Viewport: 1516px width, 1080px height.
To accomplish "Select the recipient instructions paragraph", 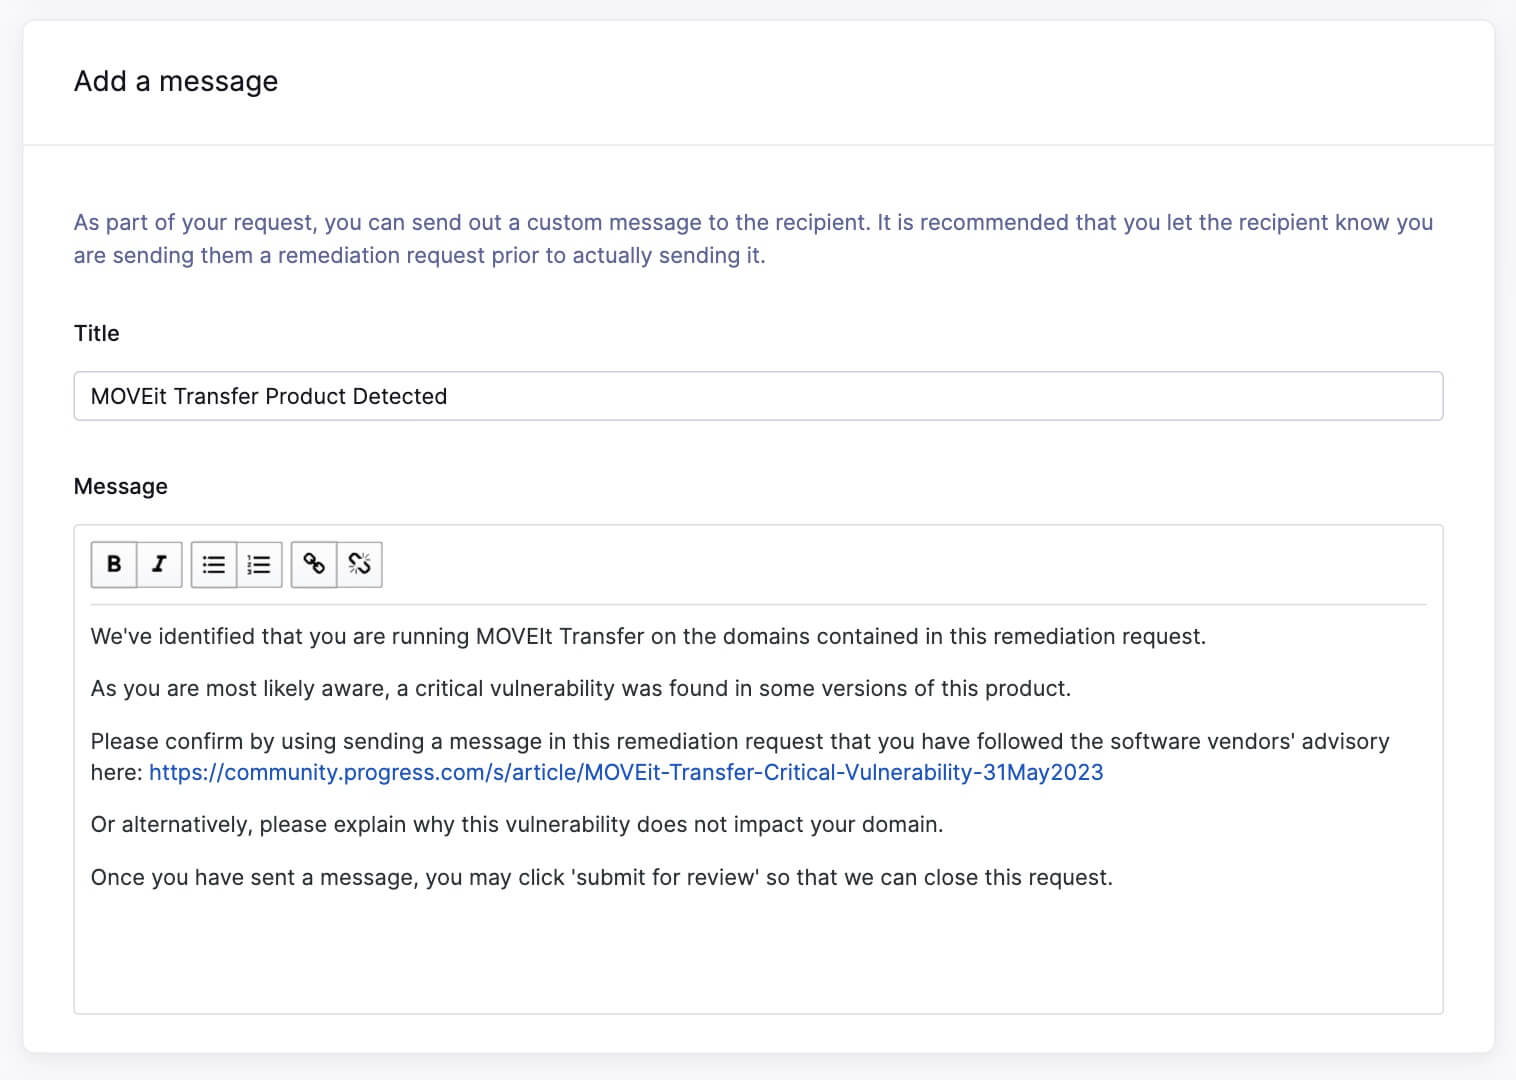I will coord(752,238).
